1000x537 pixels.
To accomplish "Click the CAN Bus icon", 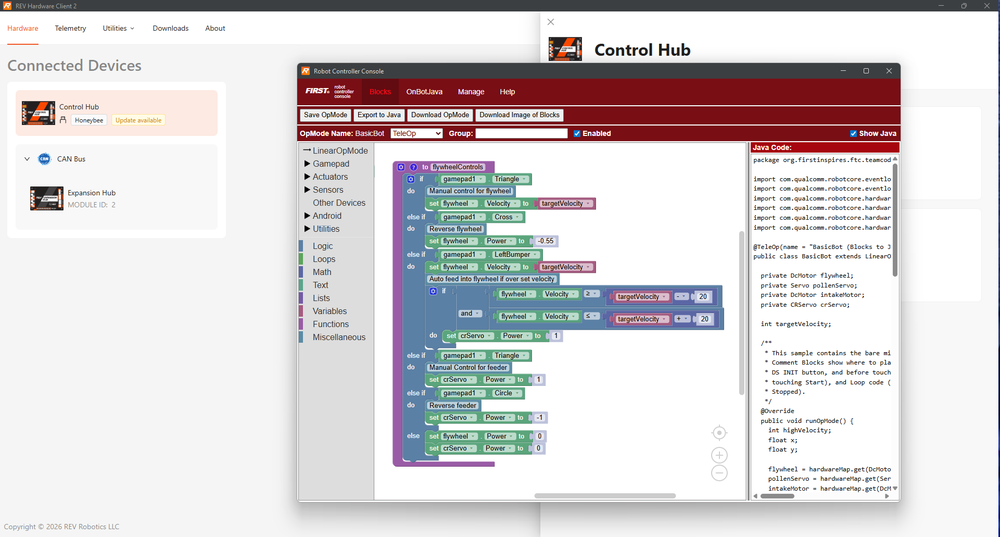I will tap(44, 159).
